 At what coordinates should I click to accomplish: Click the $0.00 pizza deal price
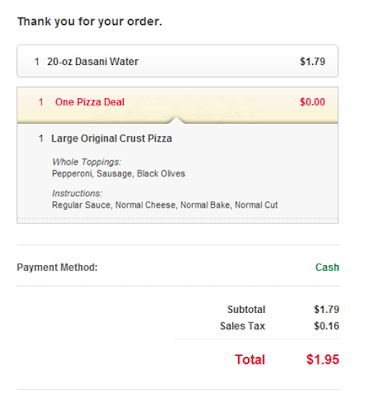click(312, 102)
